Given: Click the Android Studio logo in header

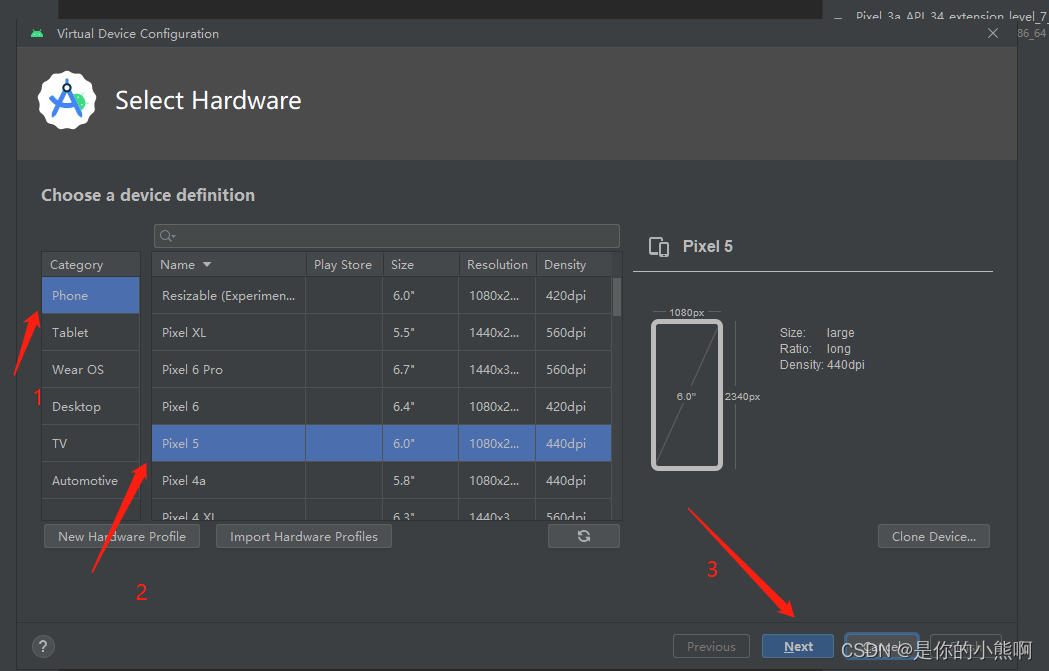Looking at the screenshot, I should click(67, 100).
